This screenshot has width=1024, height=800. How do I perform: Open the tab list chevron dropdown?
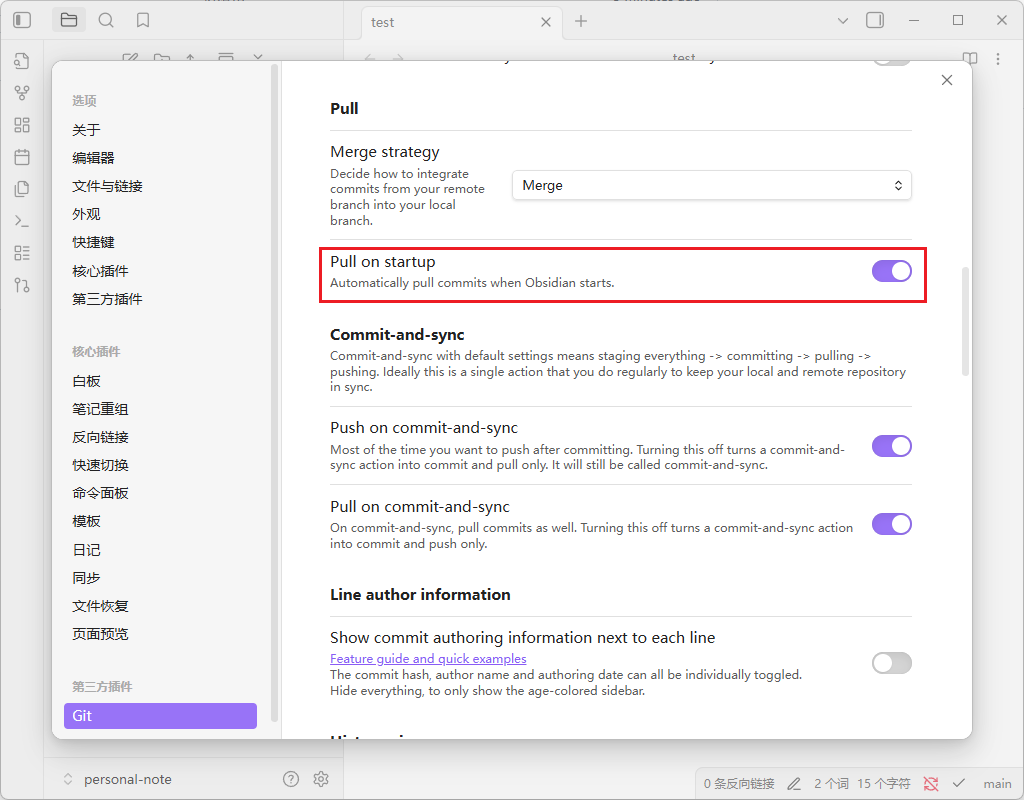[x=842, y=20]
